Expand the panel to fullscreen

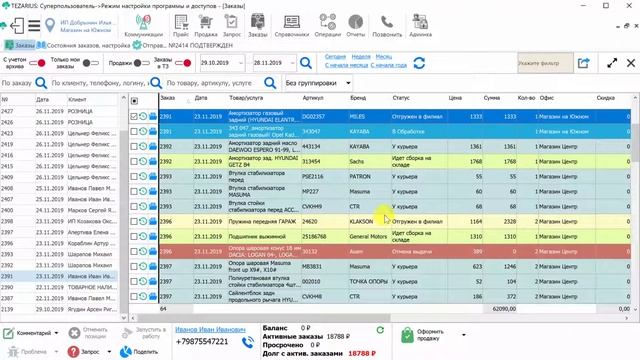click(x=611, y=63)
